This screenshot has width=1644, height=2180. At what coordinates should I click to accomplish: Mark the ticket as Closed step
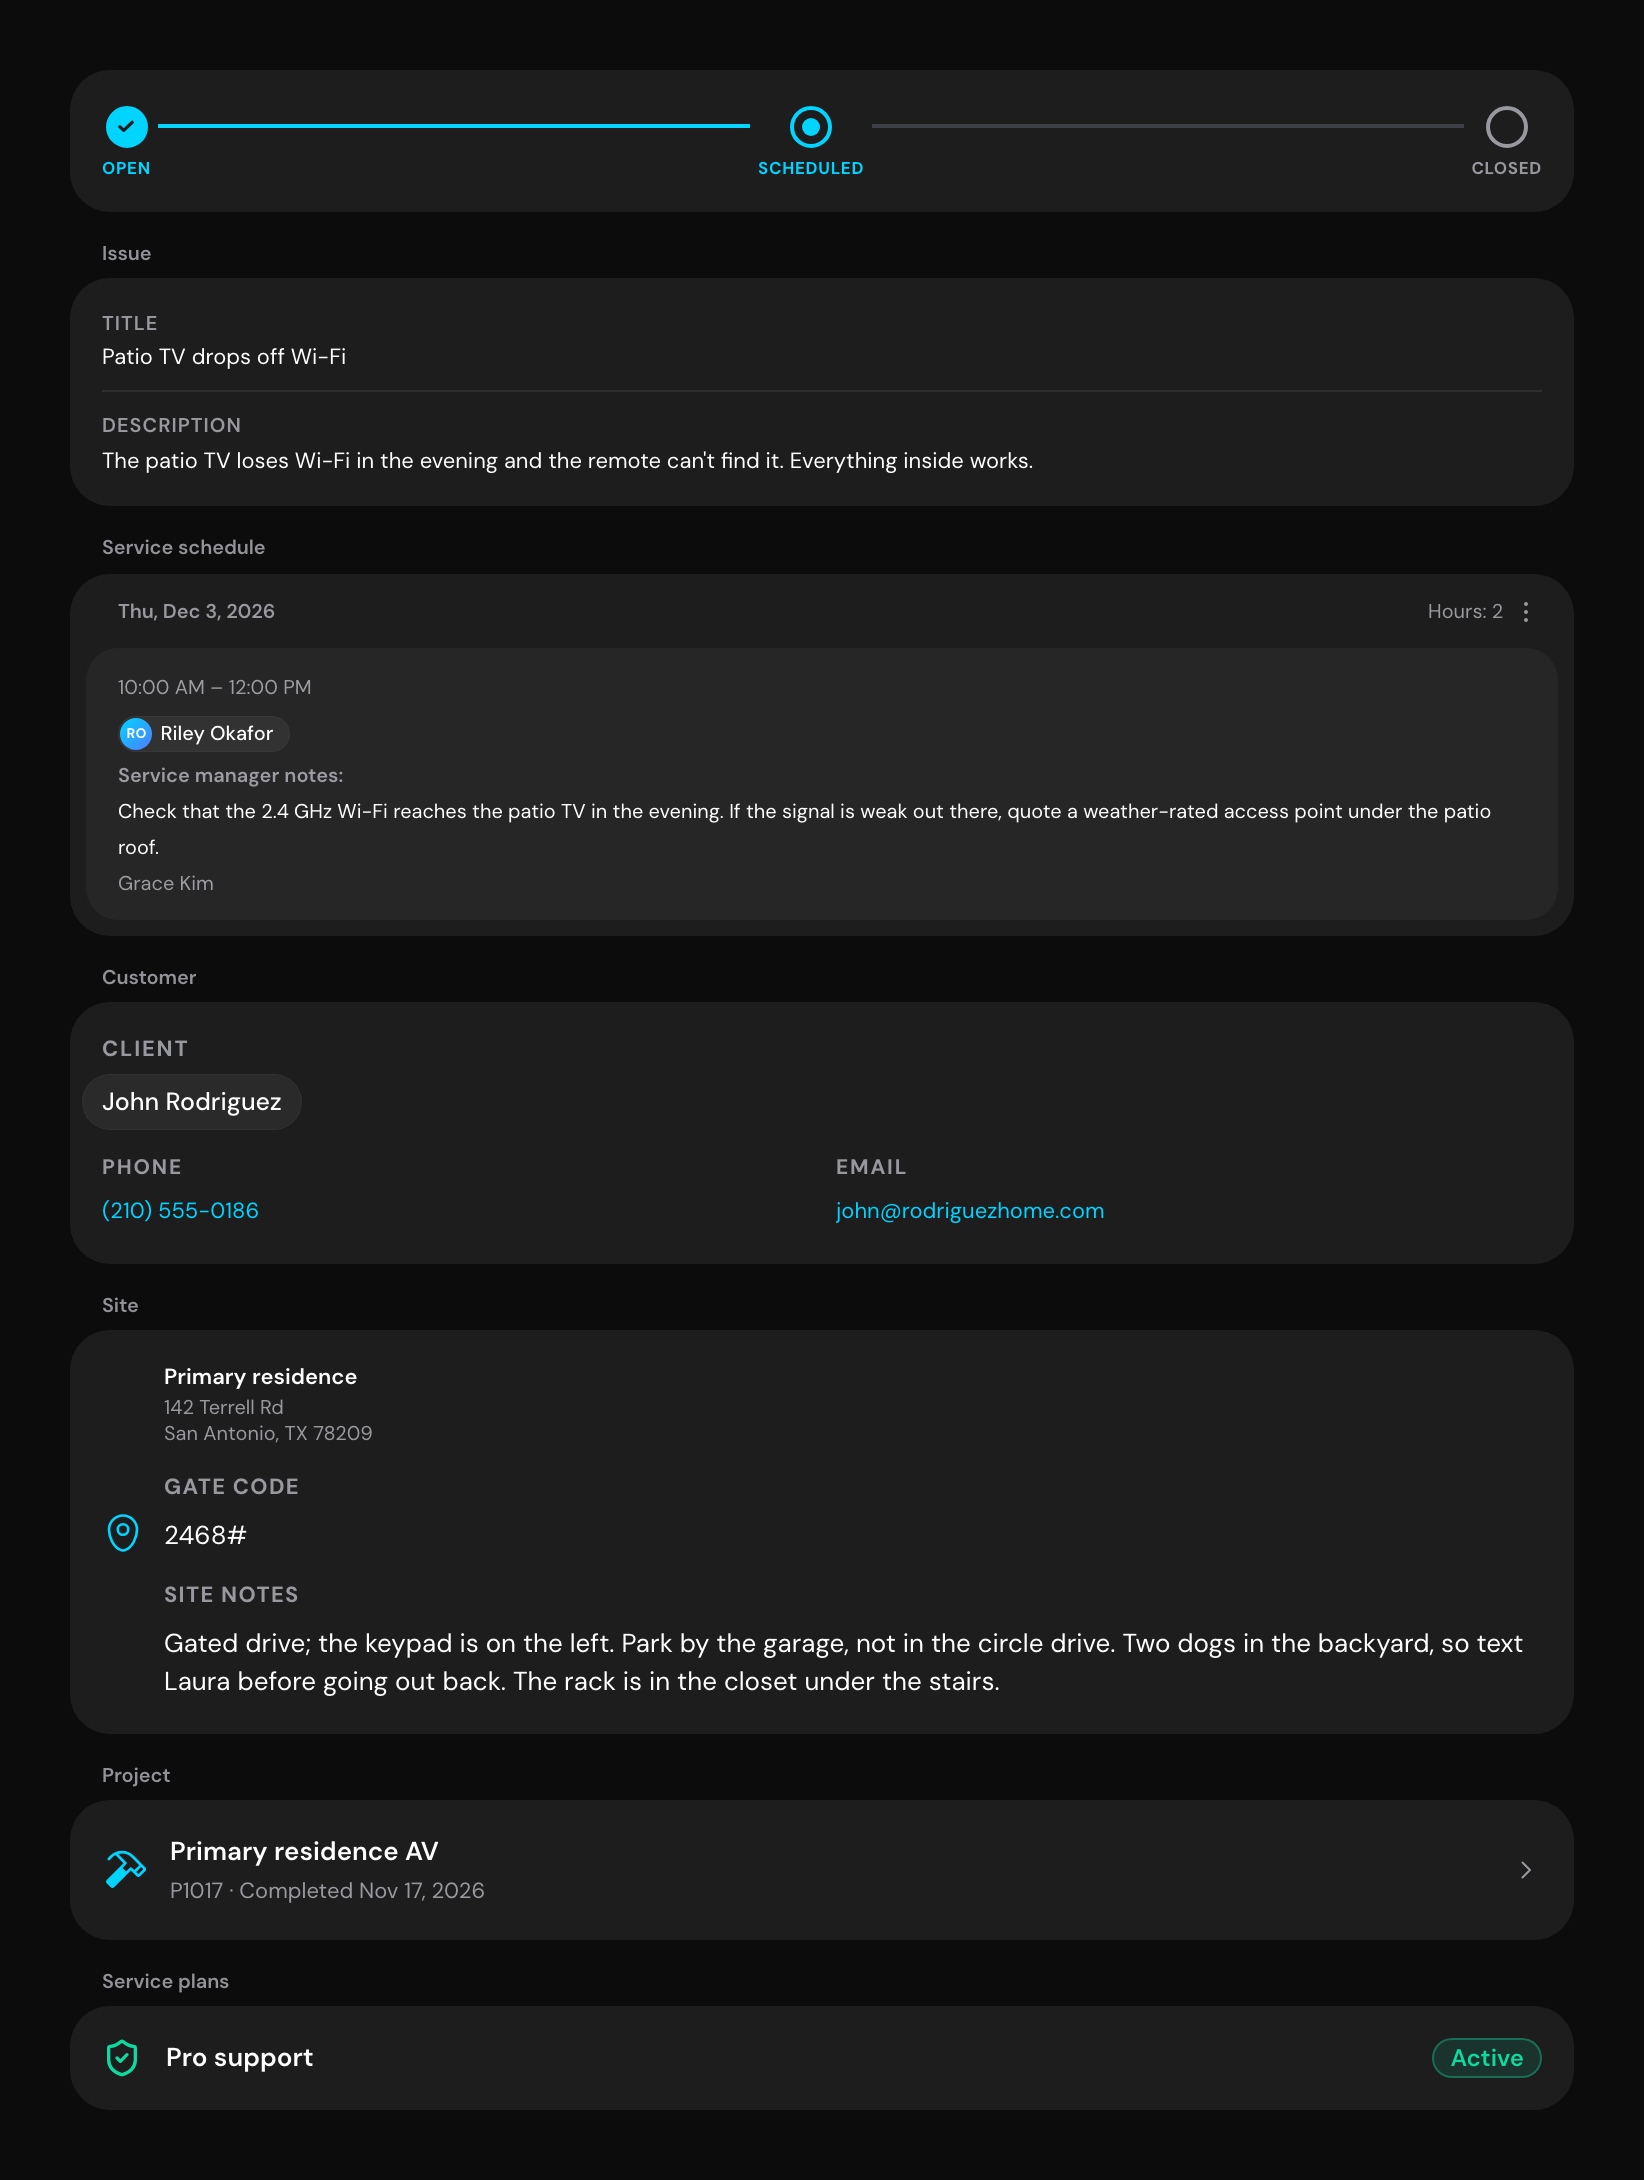(1506, 127)
